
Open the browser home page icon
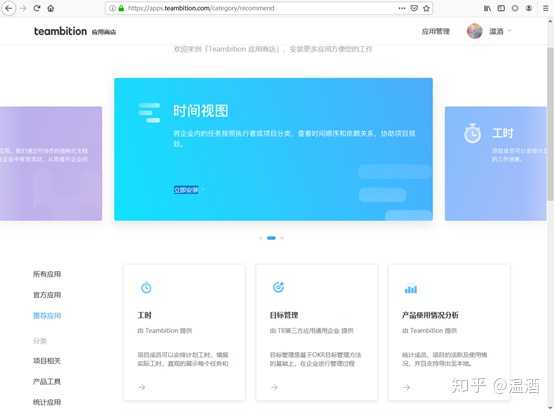51,8
